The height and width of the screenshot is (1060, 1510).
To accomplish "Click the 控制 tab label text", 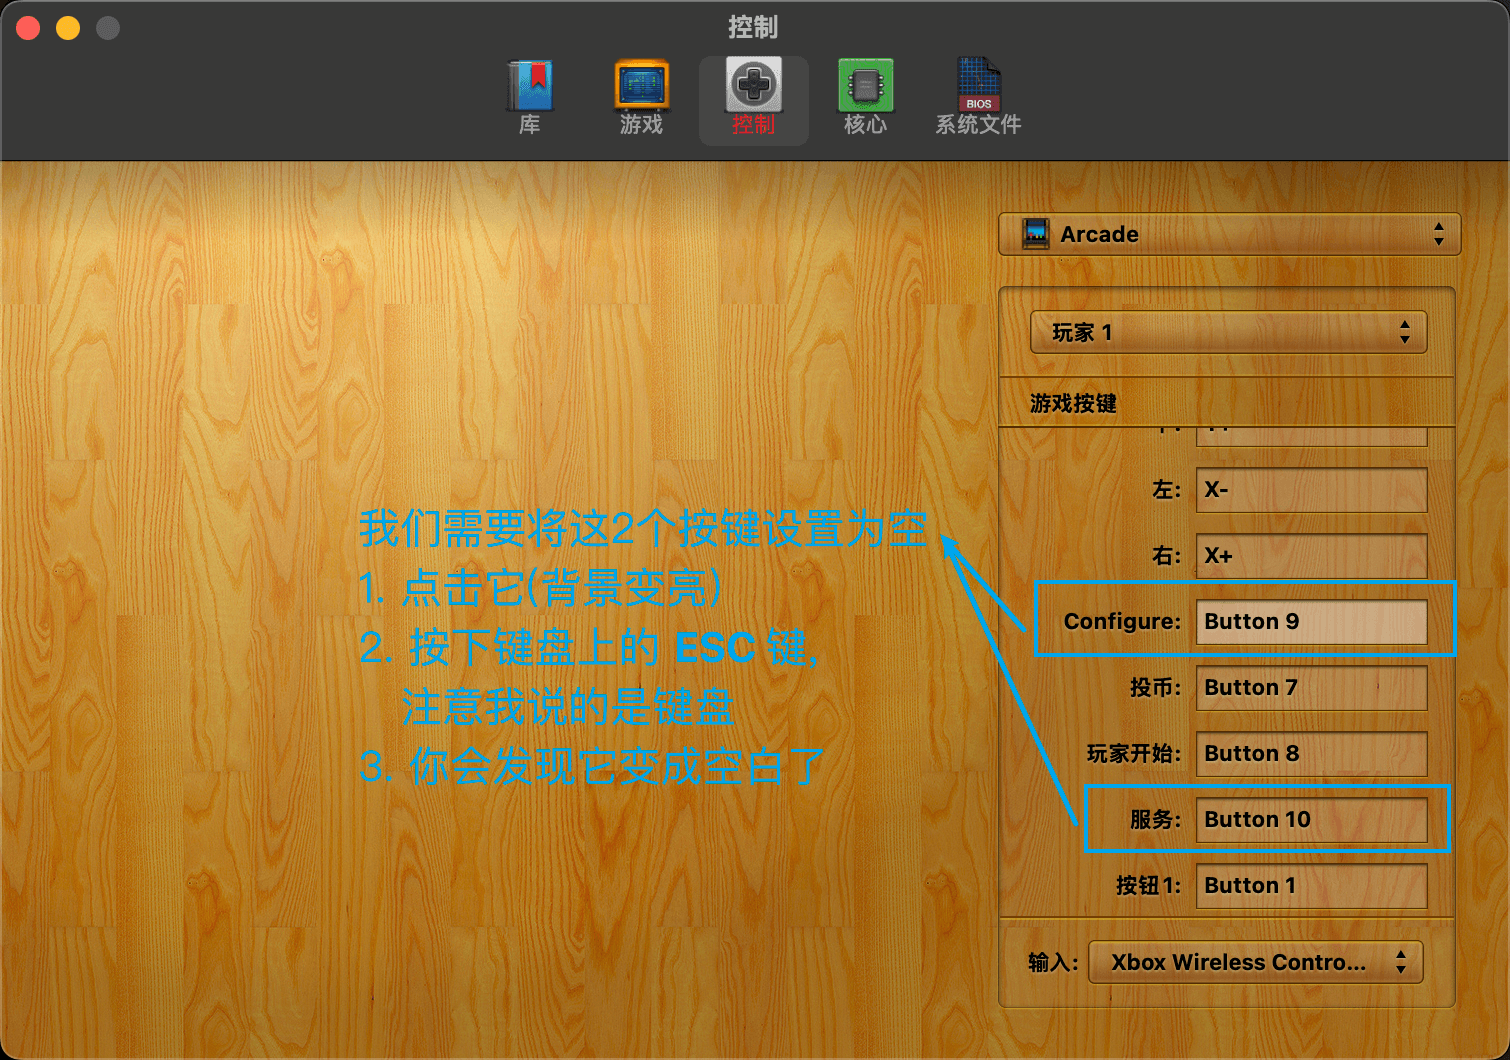I will (753, 125).
